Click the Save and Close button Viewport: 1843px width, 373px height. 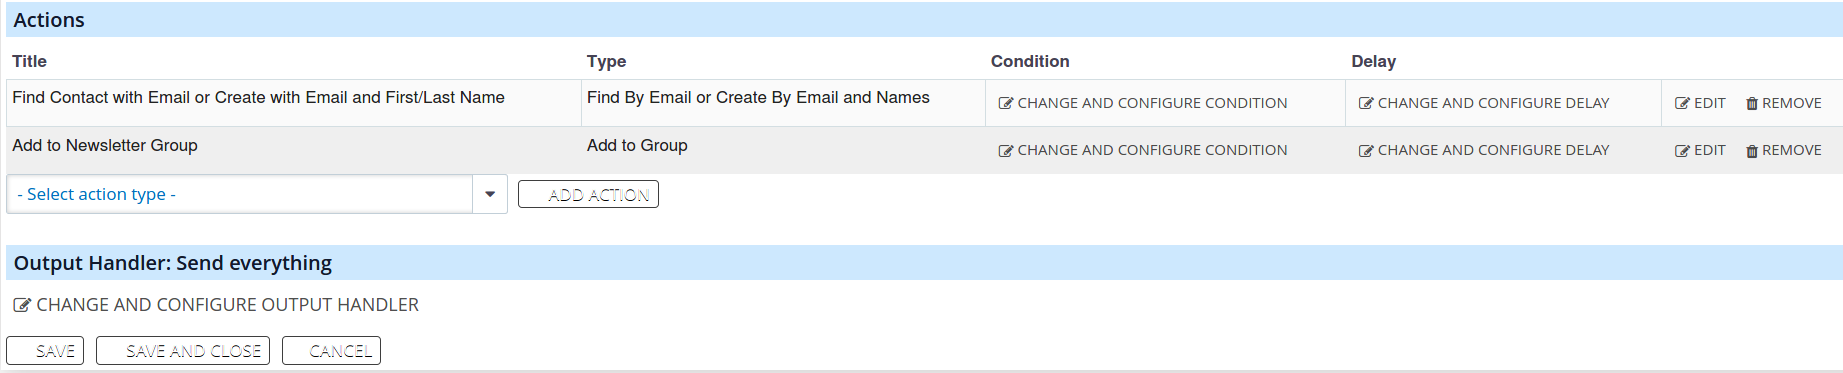click(x=183, y=351)
